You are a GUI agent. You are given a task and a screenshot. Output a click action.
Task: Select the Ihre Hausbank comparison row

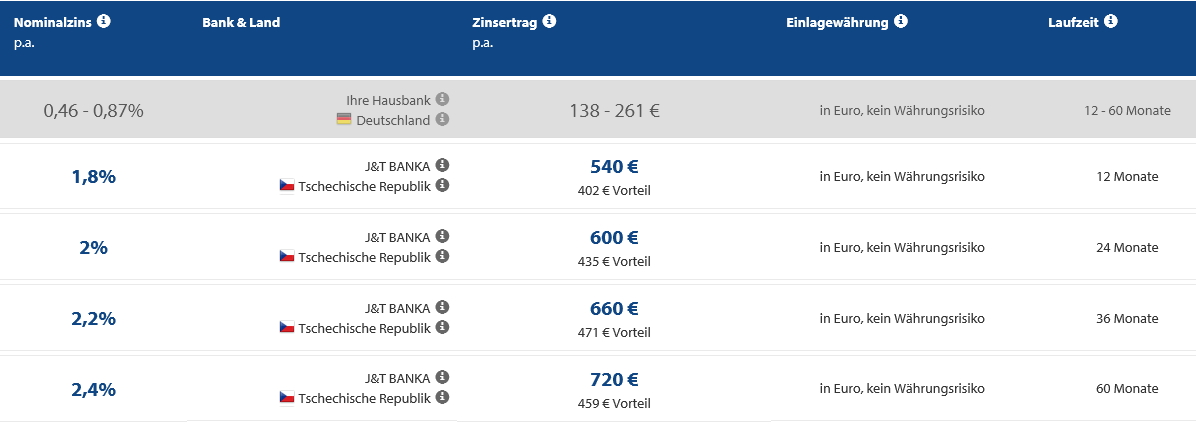click(598, 110)
